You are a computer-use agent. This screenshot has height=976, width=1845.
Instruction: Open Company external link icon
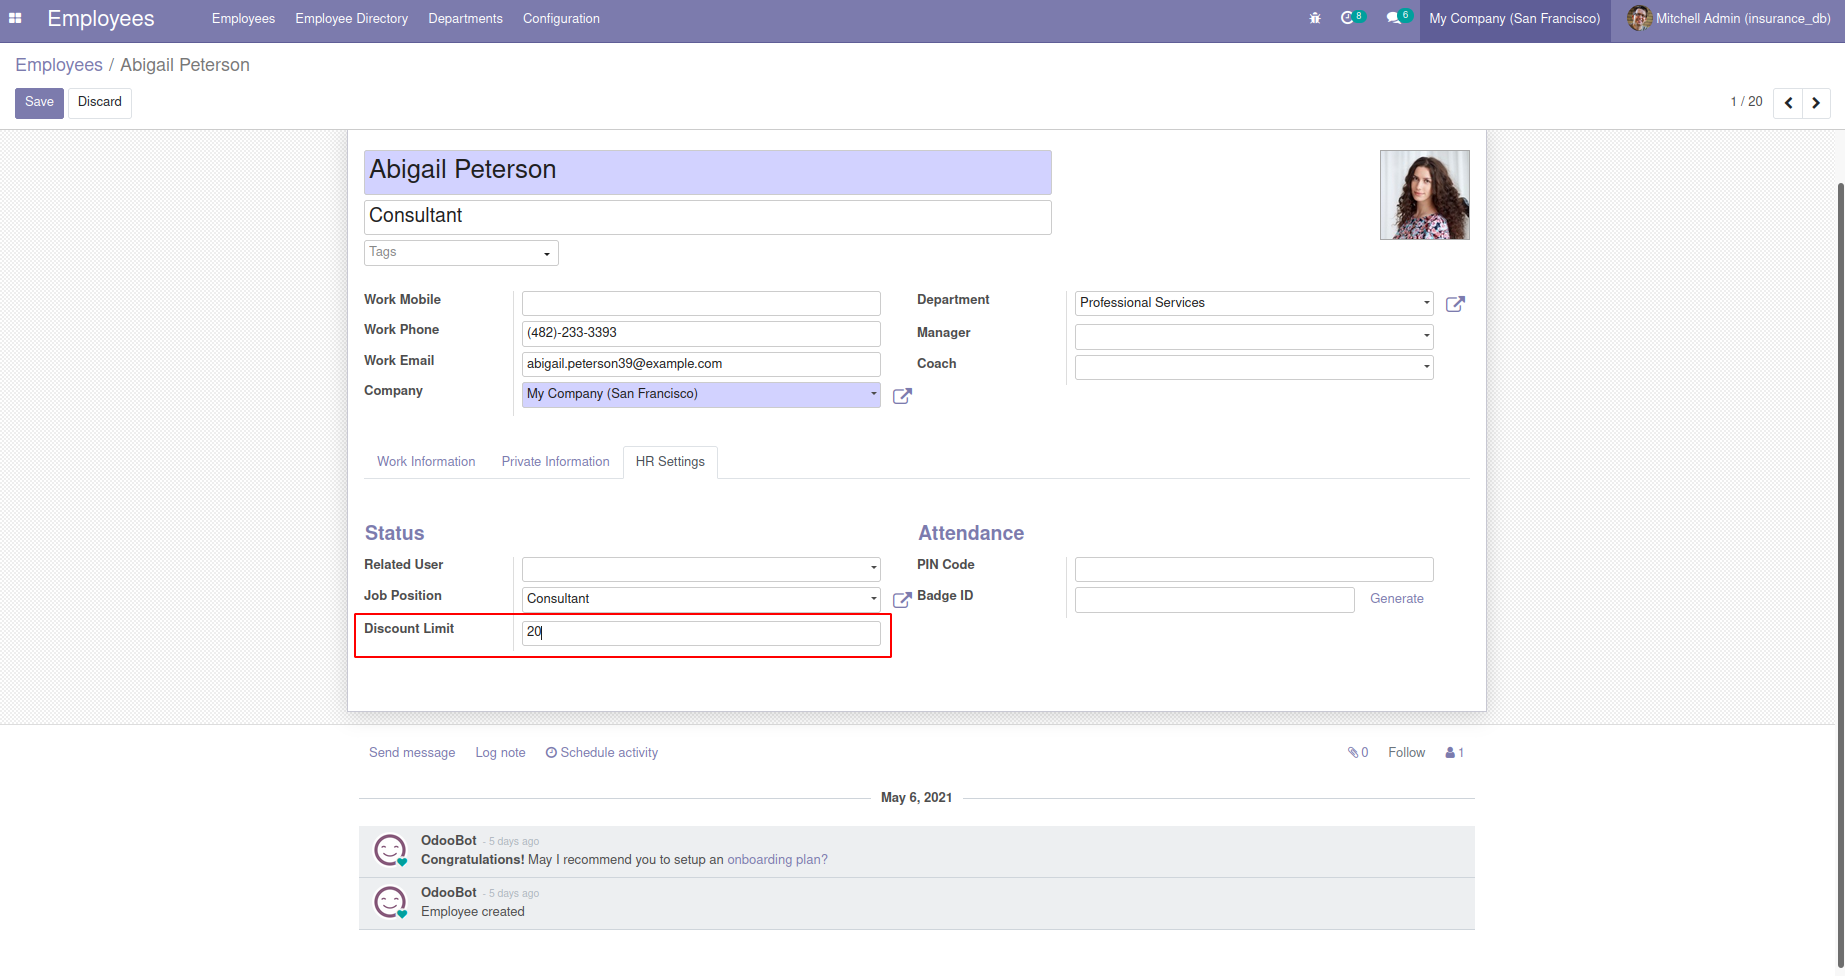click(902, 396)
